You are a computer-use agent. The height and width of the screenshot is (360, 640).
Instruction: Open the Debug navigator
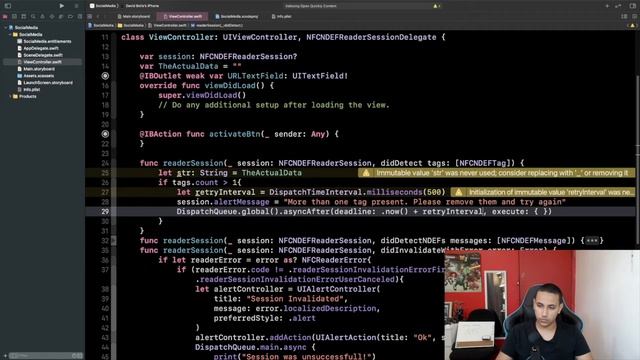point(61,16)
